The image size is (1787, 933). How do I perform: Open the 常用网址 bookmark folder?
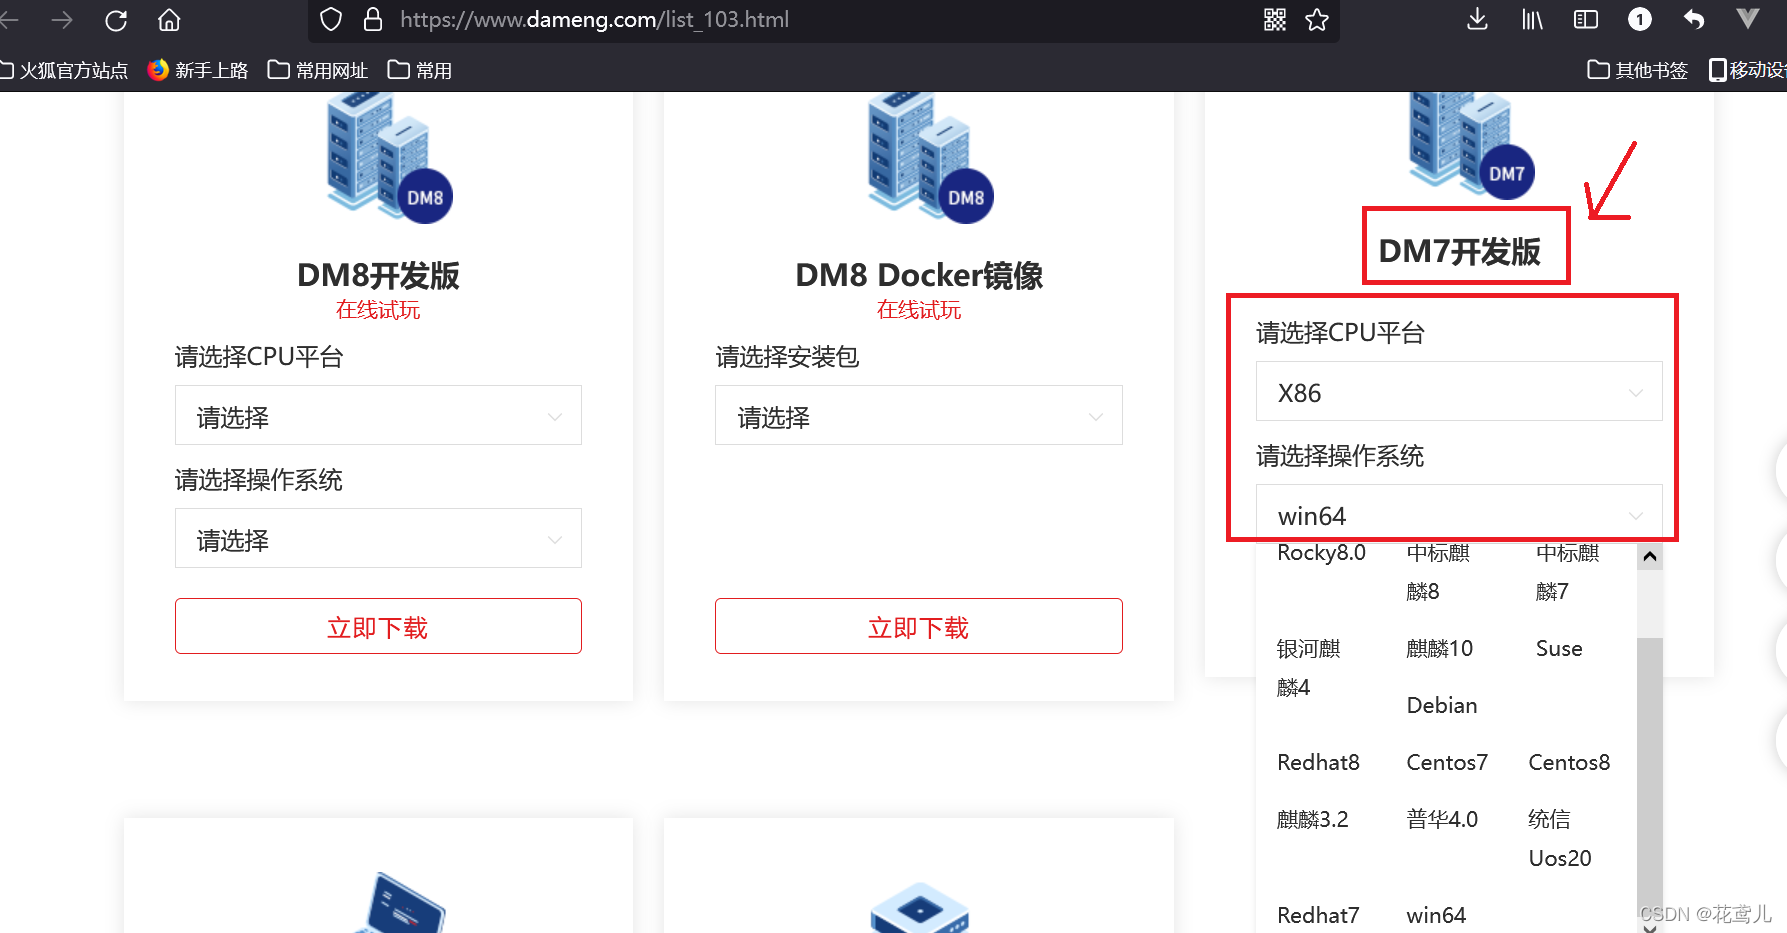point(318,70)
